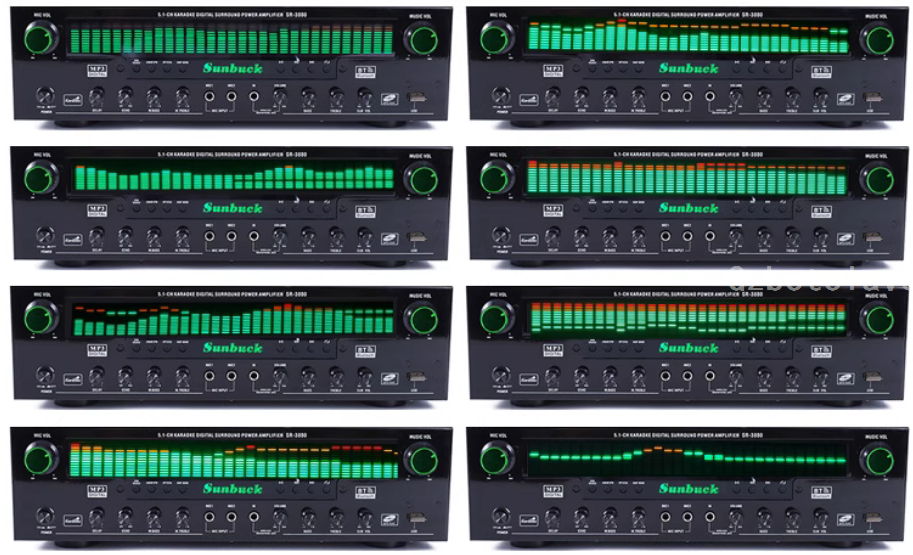
Task: Click the DELAY knob on the third-row left amplifier
Action: (97, 375)
